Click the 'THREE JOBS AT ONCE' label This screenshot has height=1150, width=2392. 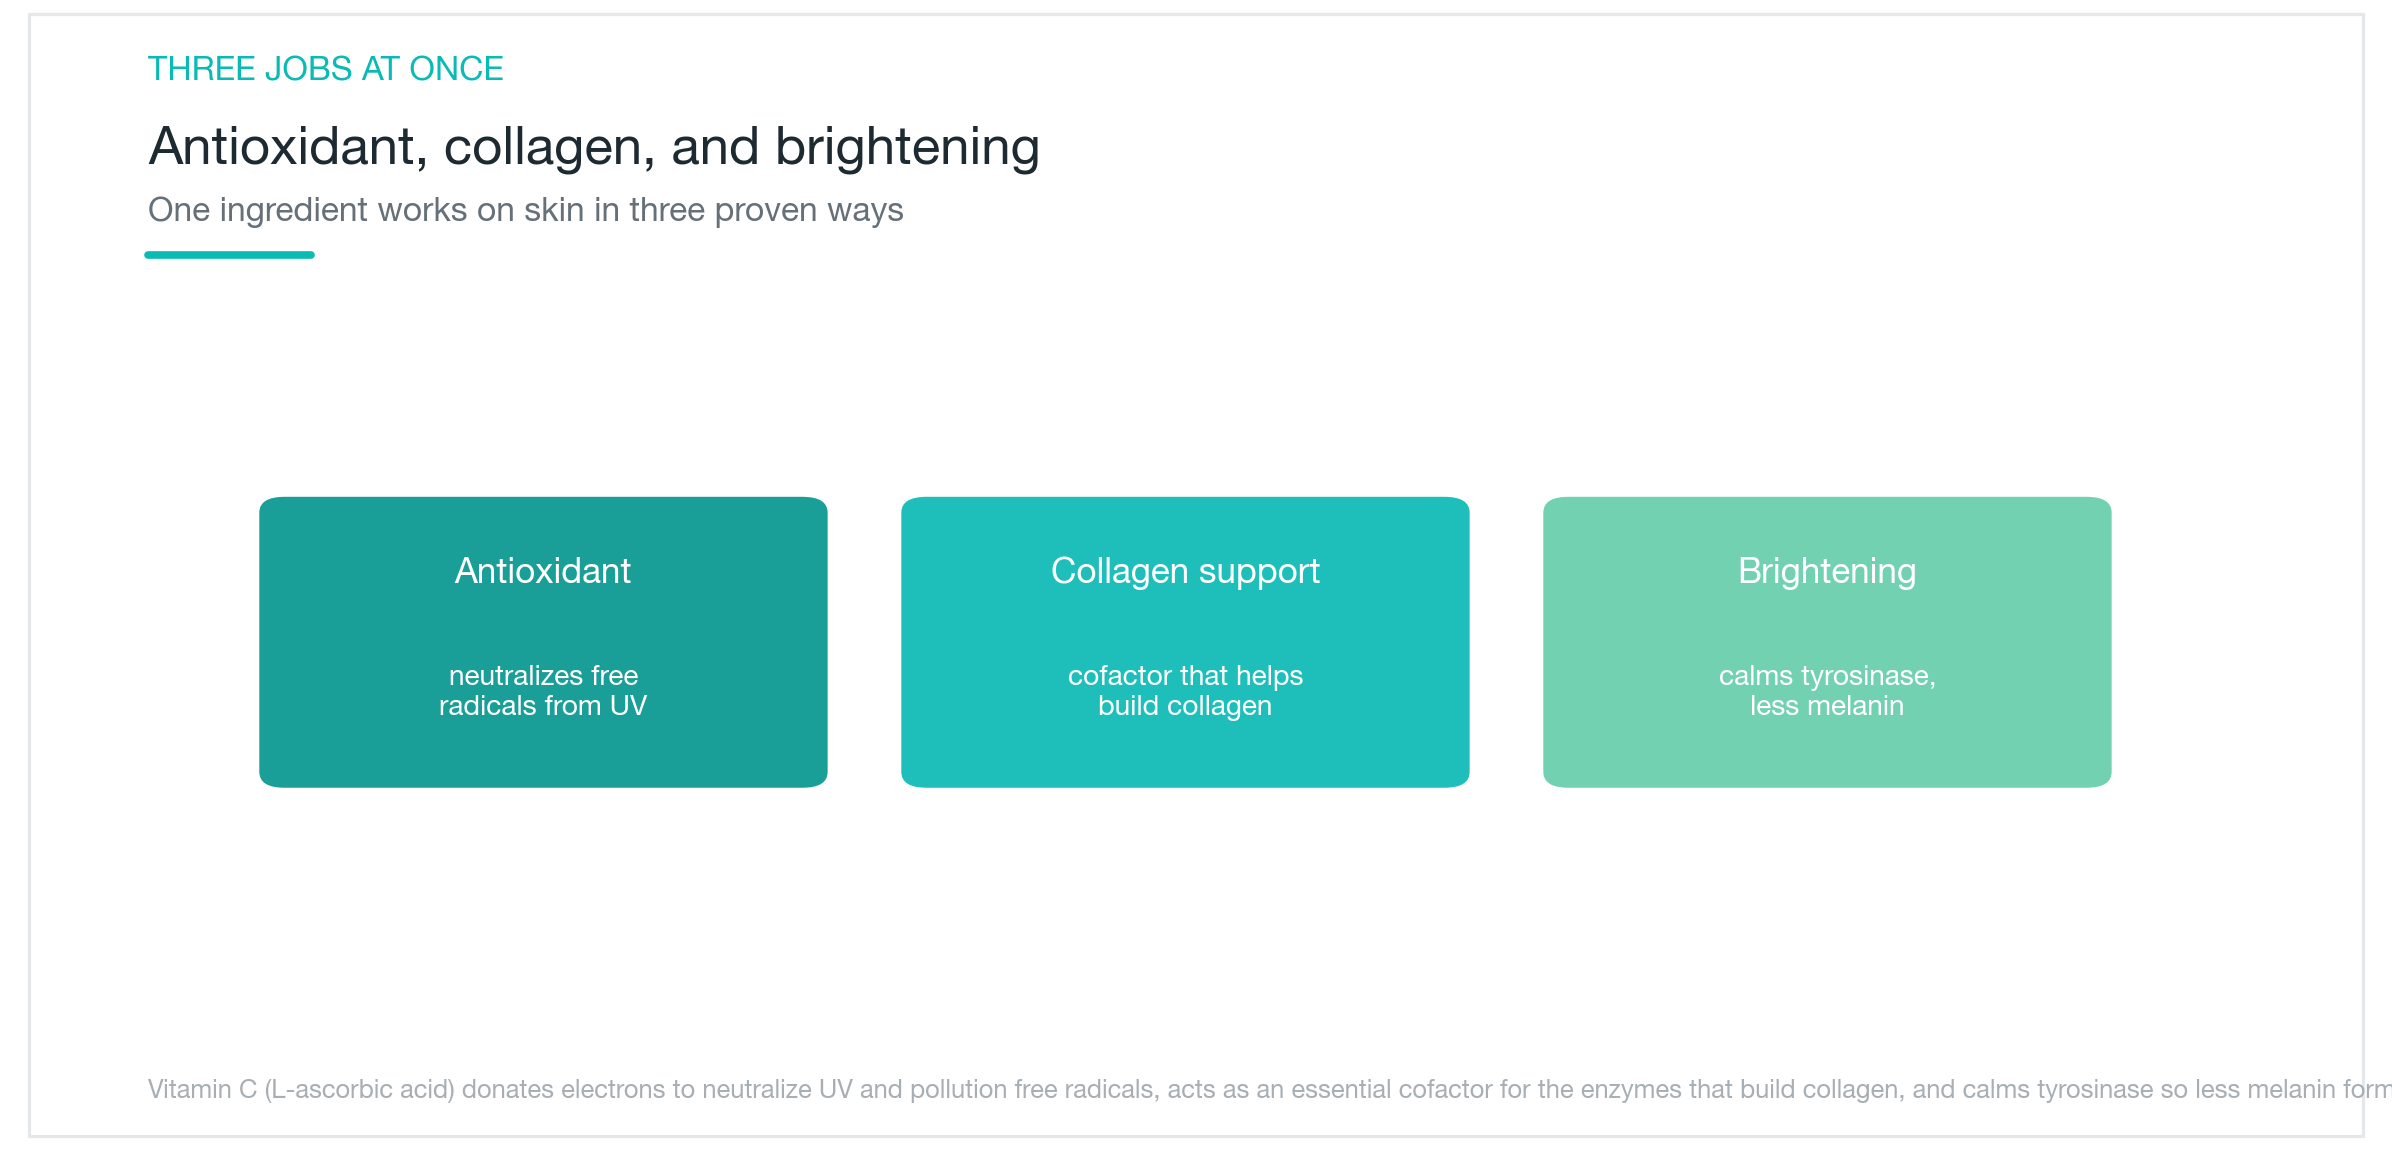325,69
